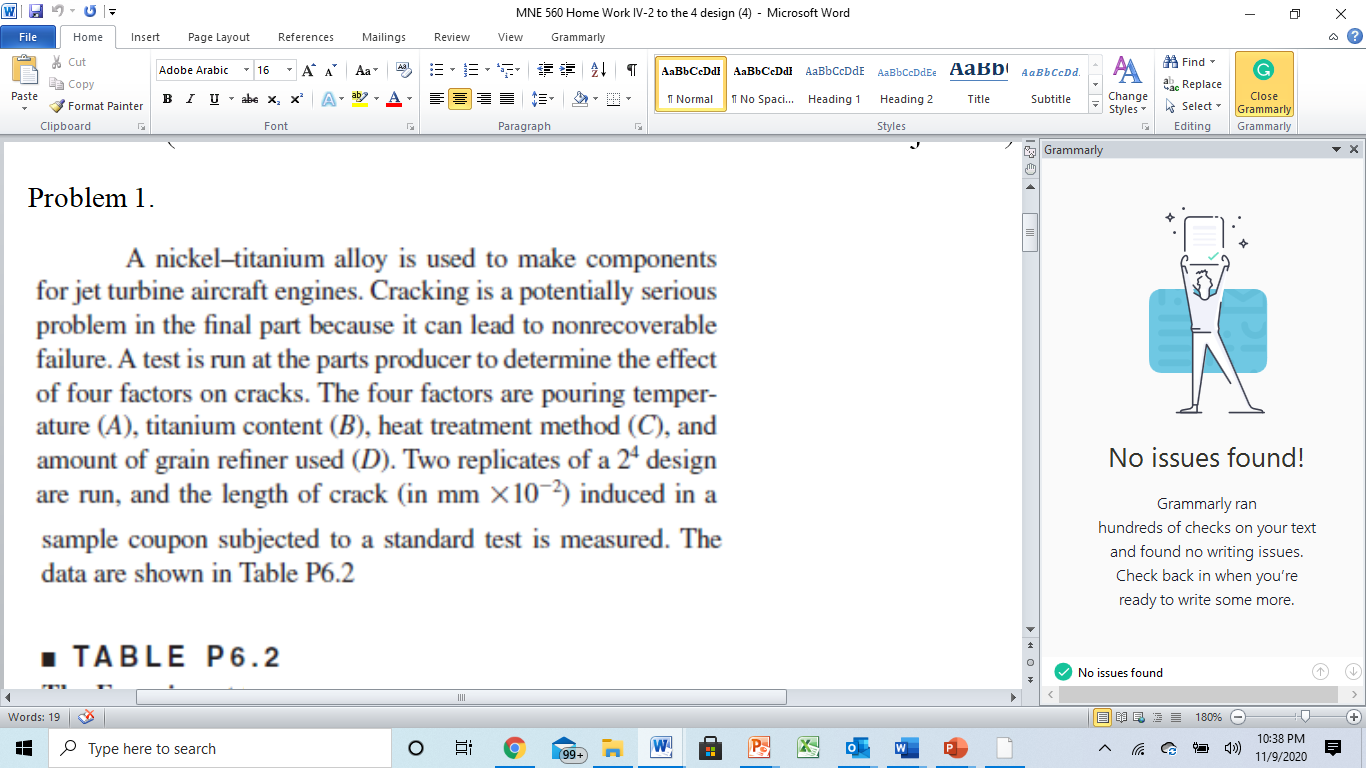Click the zoom slider handle
Viewport: 1366px width, 768px height.
[1306, 717]
